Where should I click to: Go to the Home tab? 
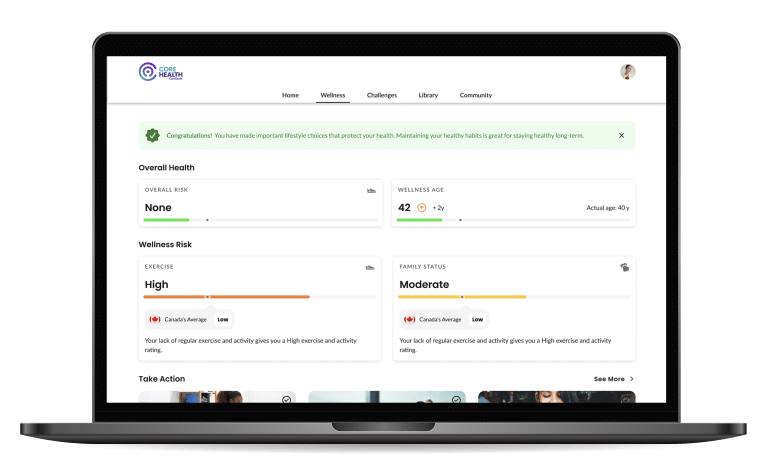pyautogui.click(x=290, y=95)
